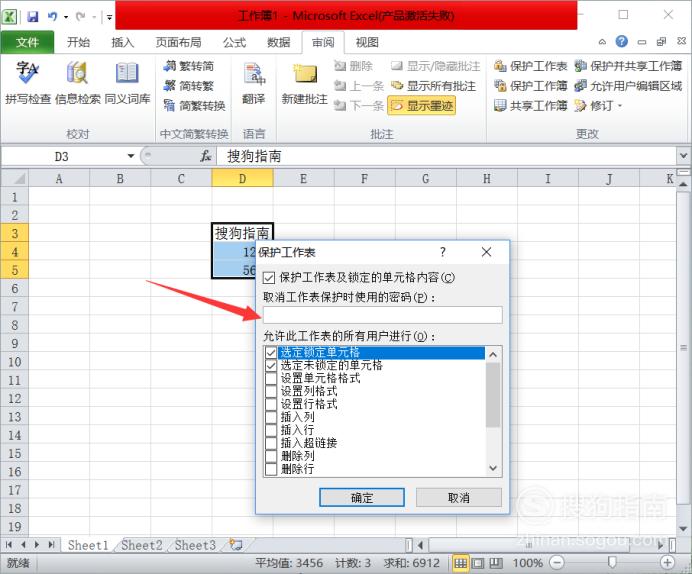Expand the formula bar
692x574 pixels.
coord(683,156)
